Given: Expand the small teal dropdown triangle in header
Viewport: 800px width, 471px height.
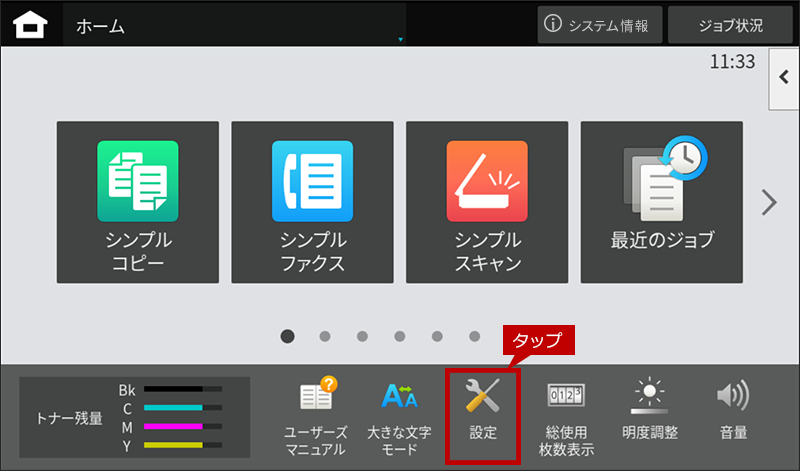Looking at the screenshot, I should tap(400, 40).
